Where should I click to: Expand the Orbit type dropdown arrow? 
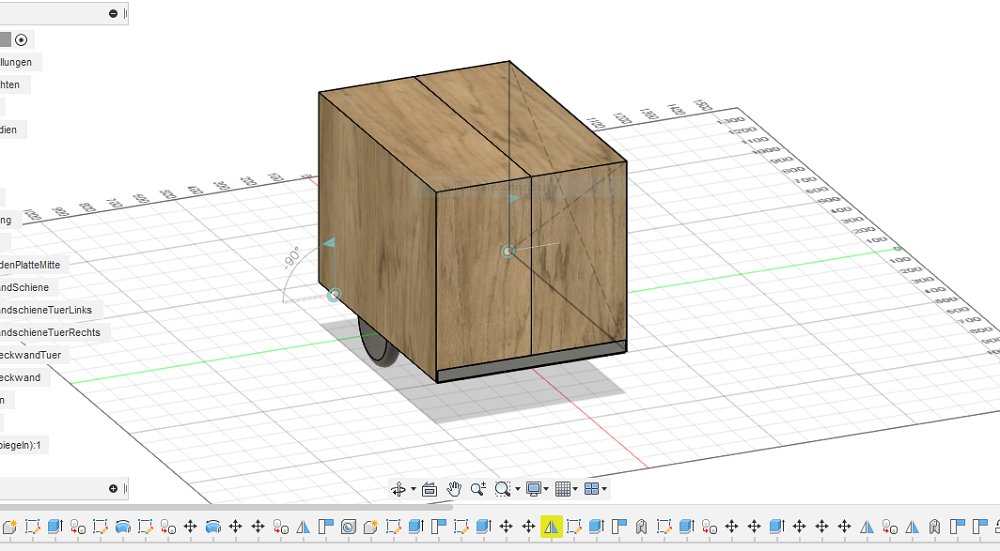[413, 490]
